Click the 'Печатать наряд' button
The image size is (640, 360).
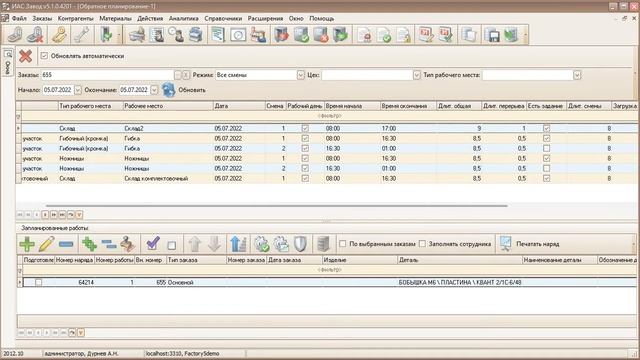(529, 244)
